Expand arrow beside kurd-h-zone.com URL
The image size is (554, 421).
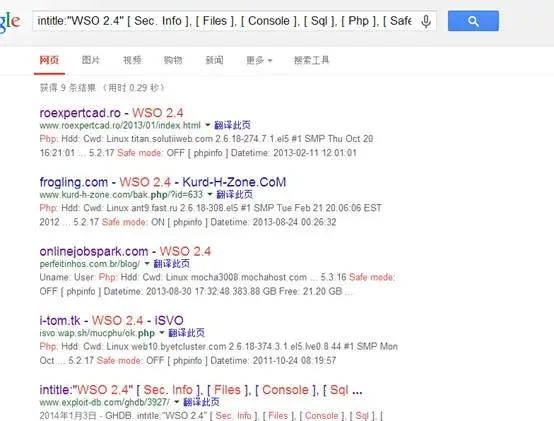click(210, 194)
